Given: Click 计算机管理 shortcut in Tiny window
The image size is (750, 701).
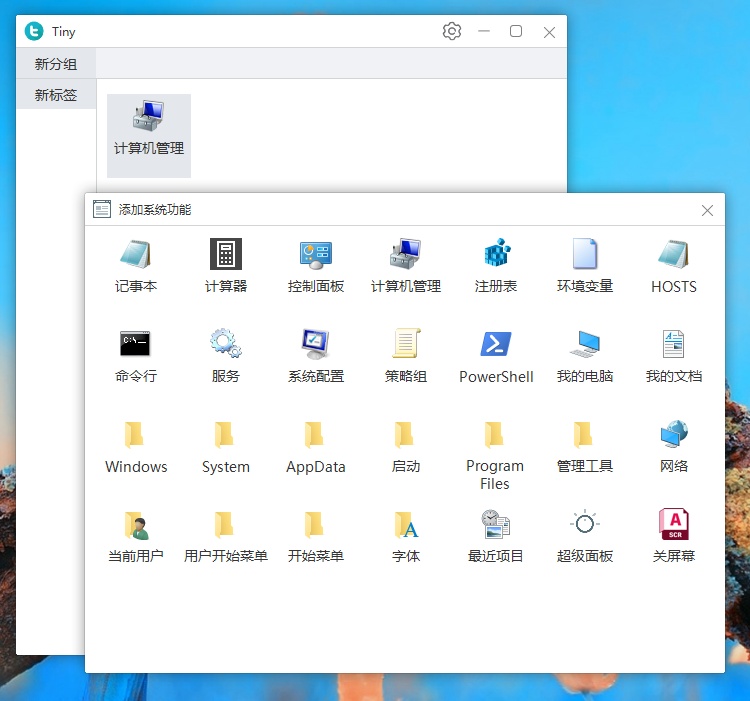Looking at the screenshot, I should (x=149, y=129).
